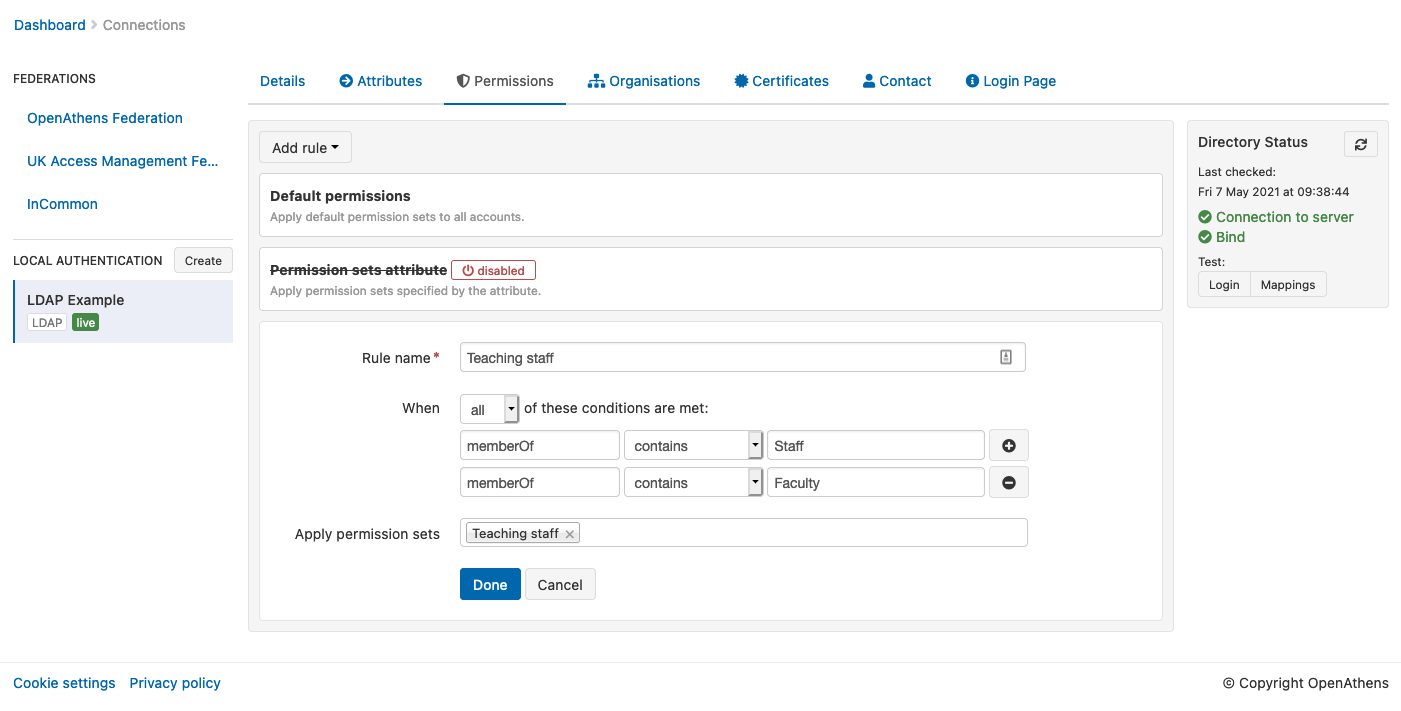The width and height of the screenshot is (1401, 711).
Task: Click the Test Login button
Action: pyautogui.click(x=1223, y=285)
